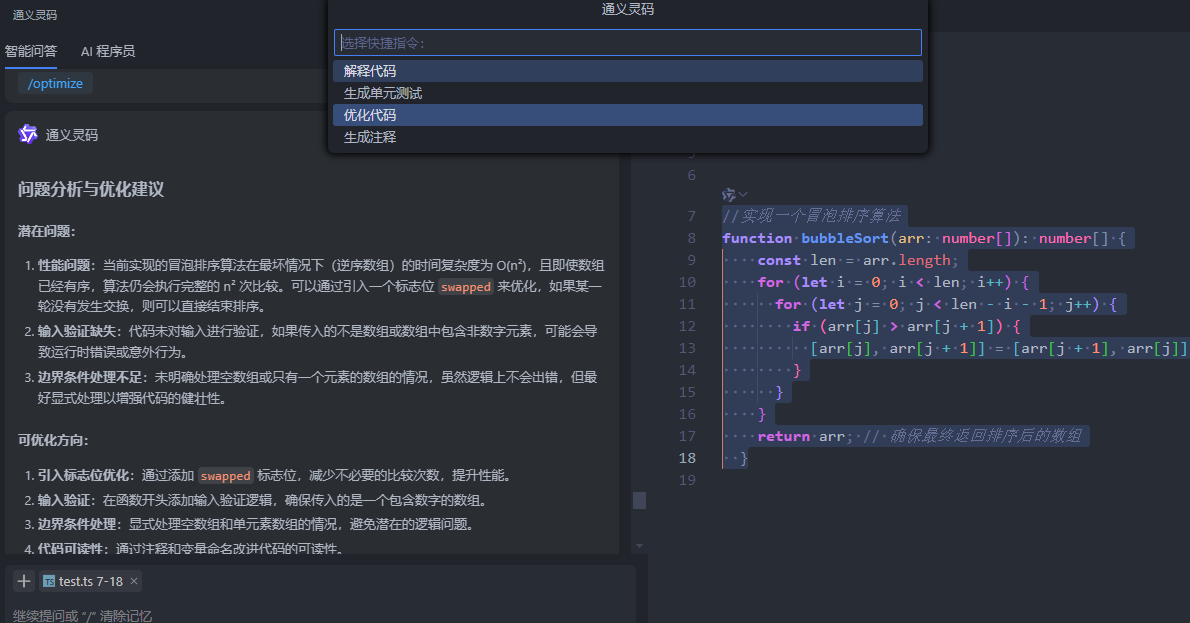Click the if condition on line 12

click(x=907, y=326)
